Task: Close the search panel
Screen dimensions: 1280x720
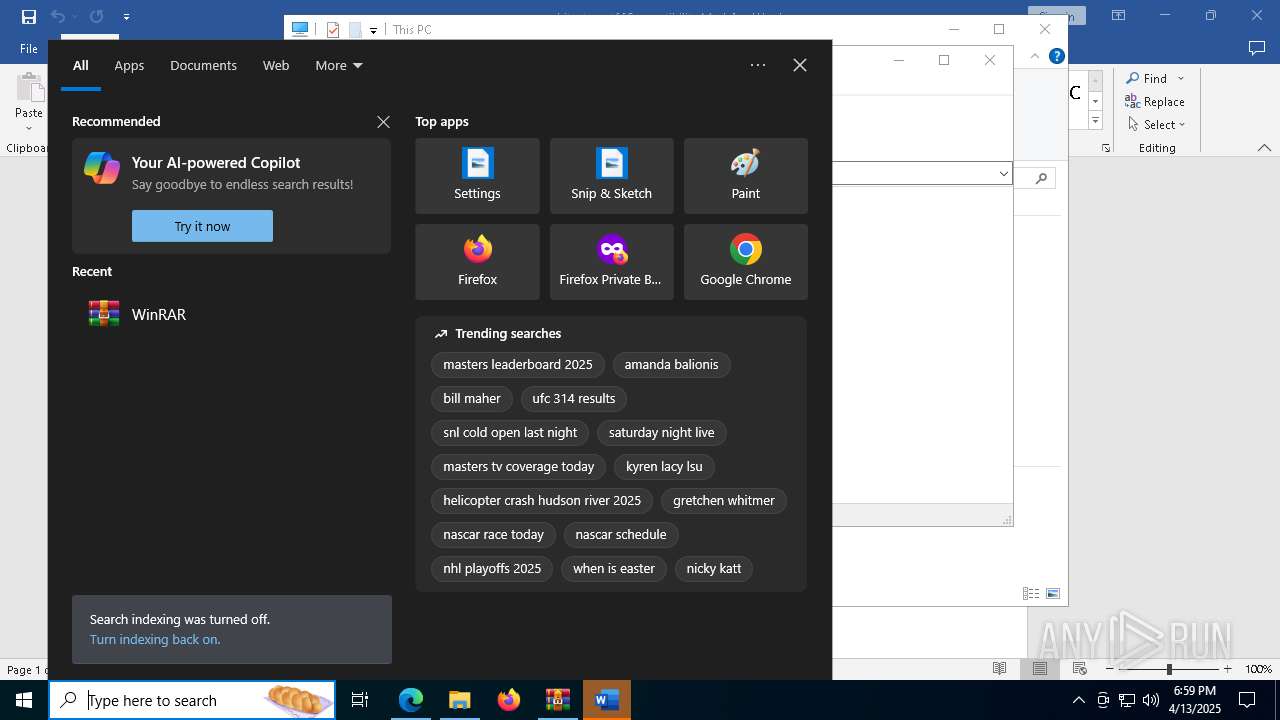Action: [x=800, y=65]
